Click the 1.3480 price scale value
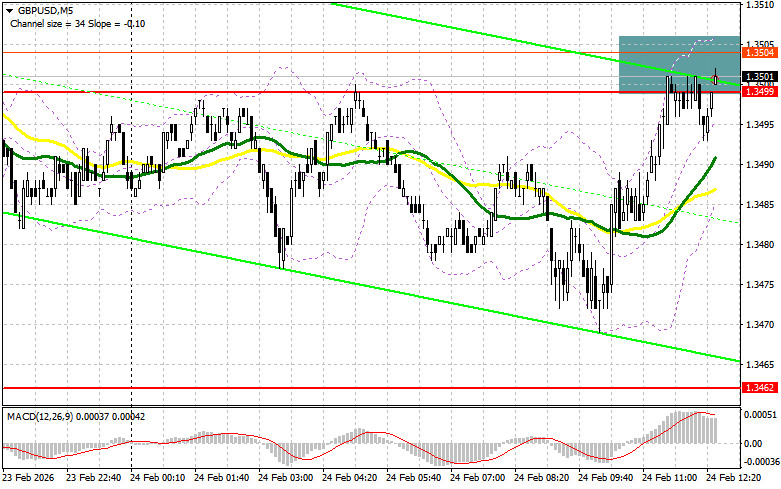This screenshot has height=489, width=781. click(760, 244)
